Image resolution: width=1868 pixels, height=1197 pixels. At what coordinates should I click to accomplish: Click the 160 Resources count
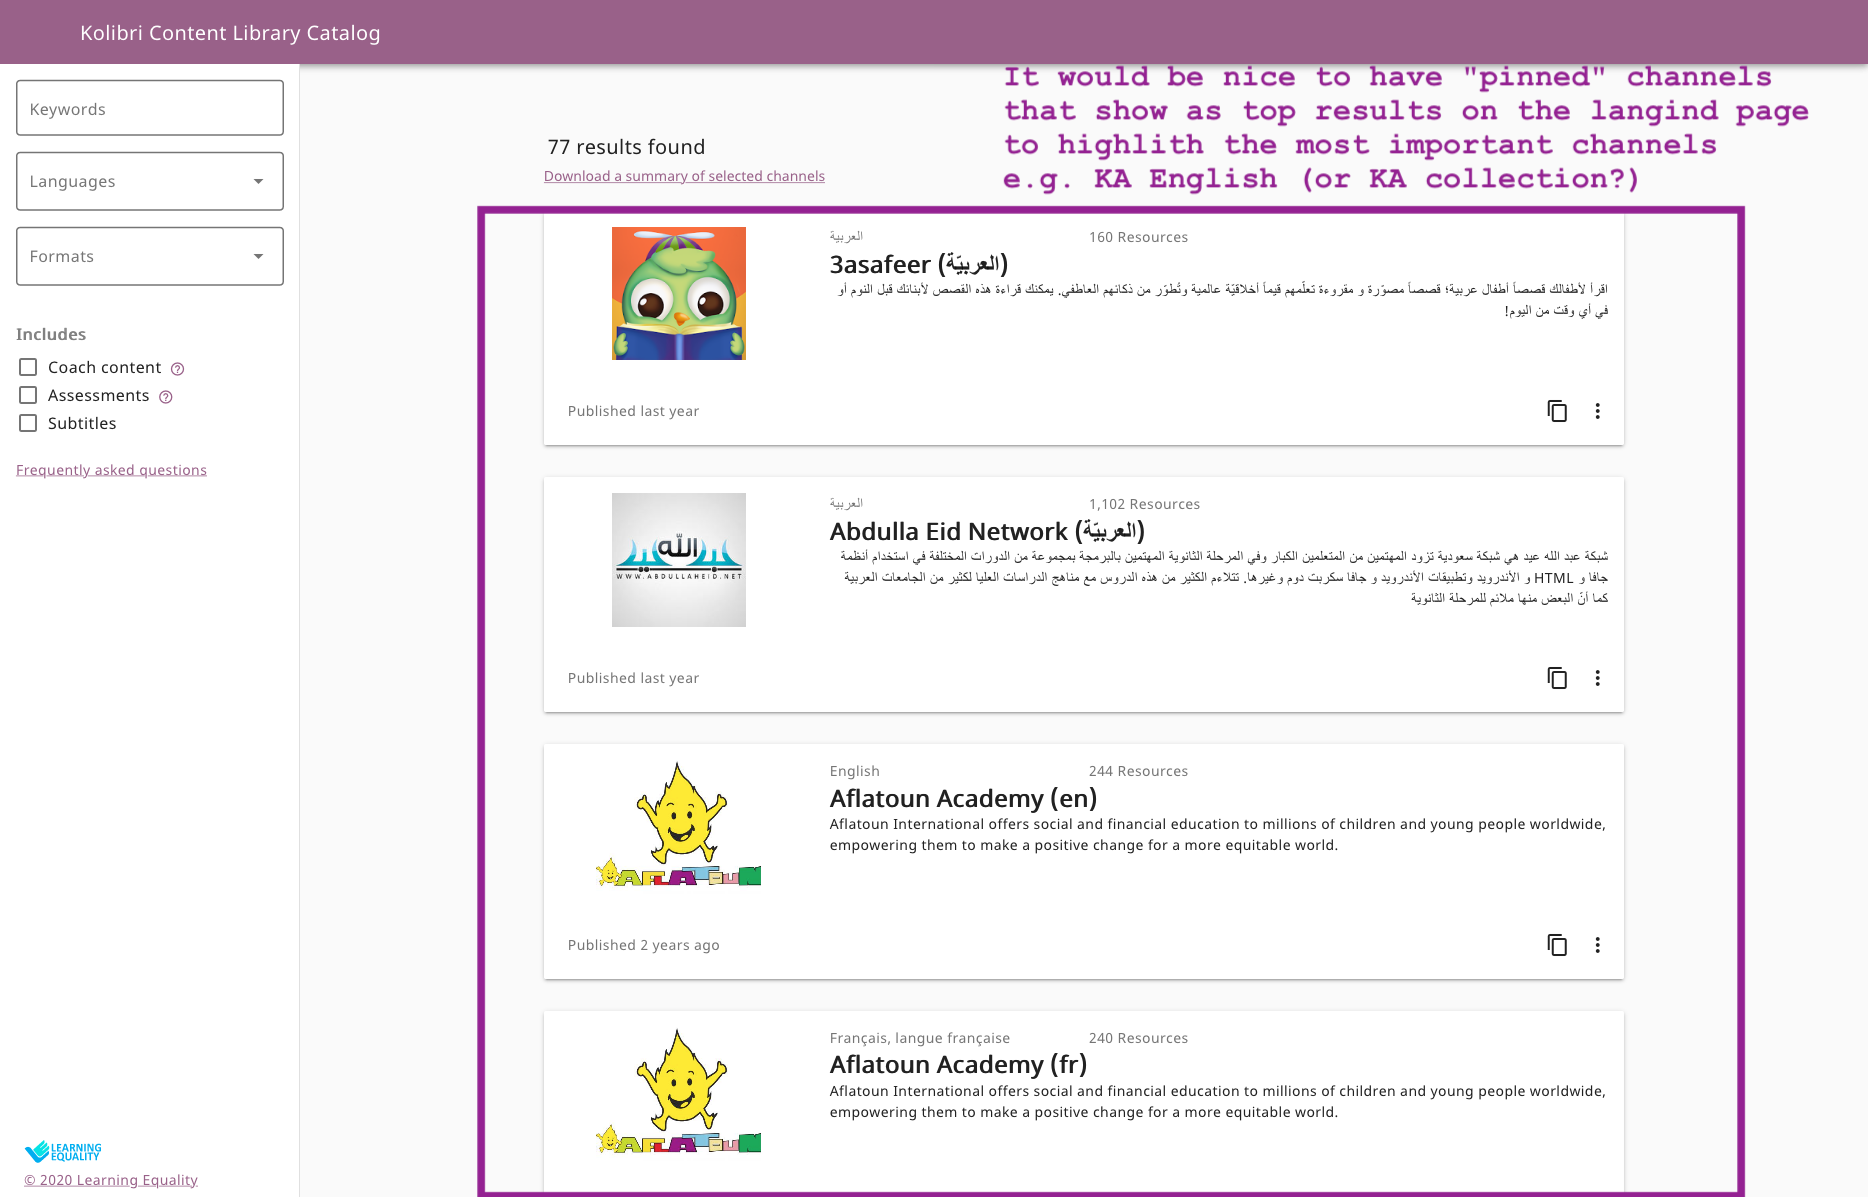click(x=1138, y=237)
